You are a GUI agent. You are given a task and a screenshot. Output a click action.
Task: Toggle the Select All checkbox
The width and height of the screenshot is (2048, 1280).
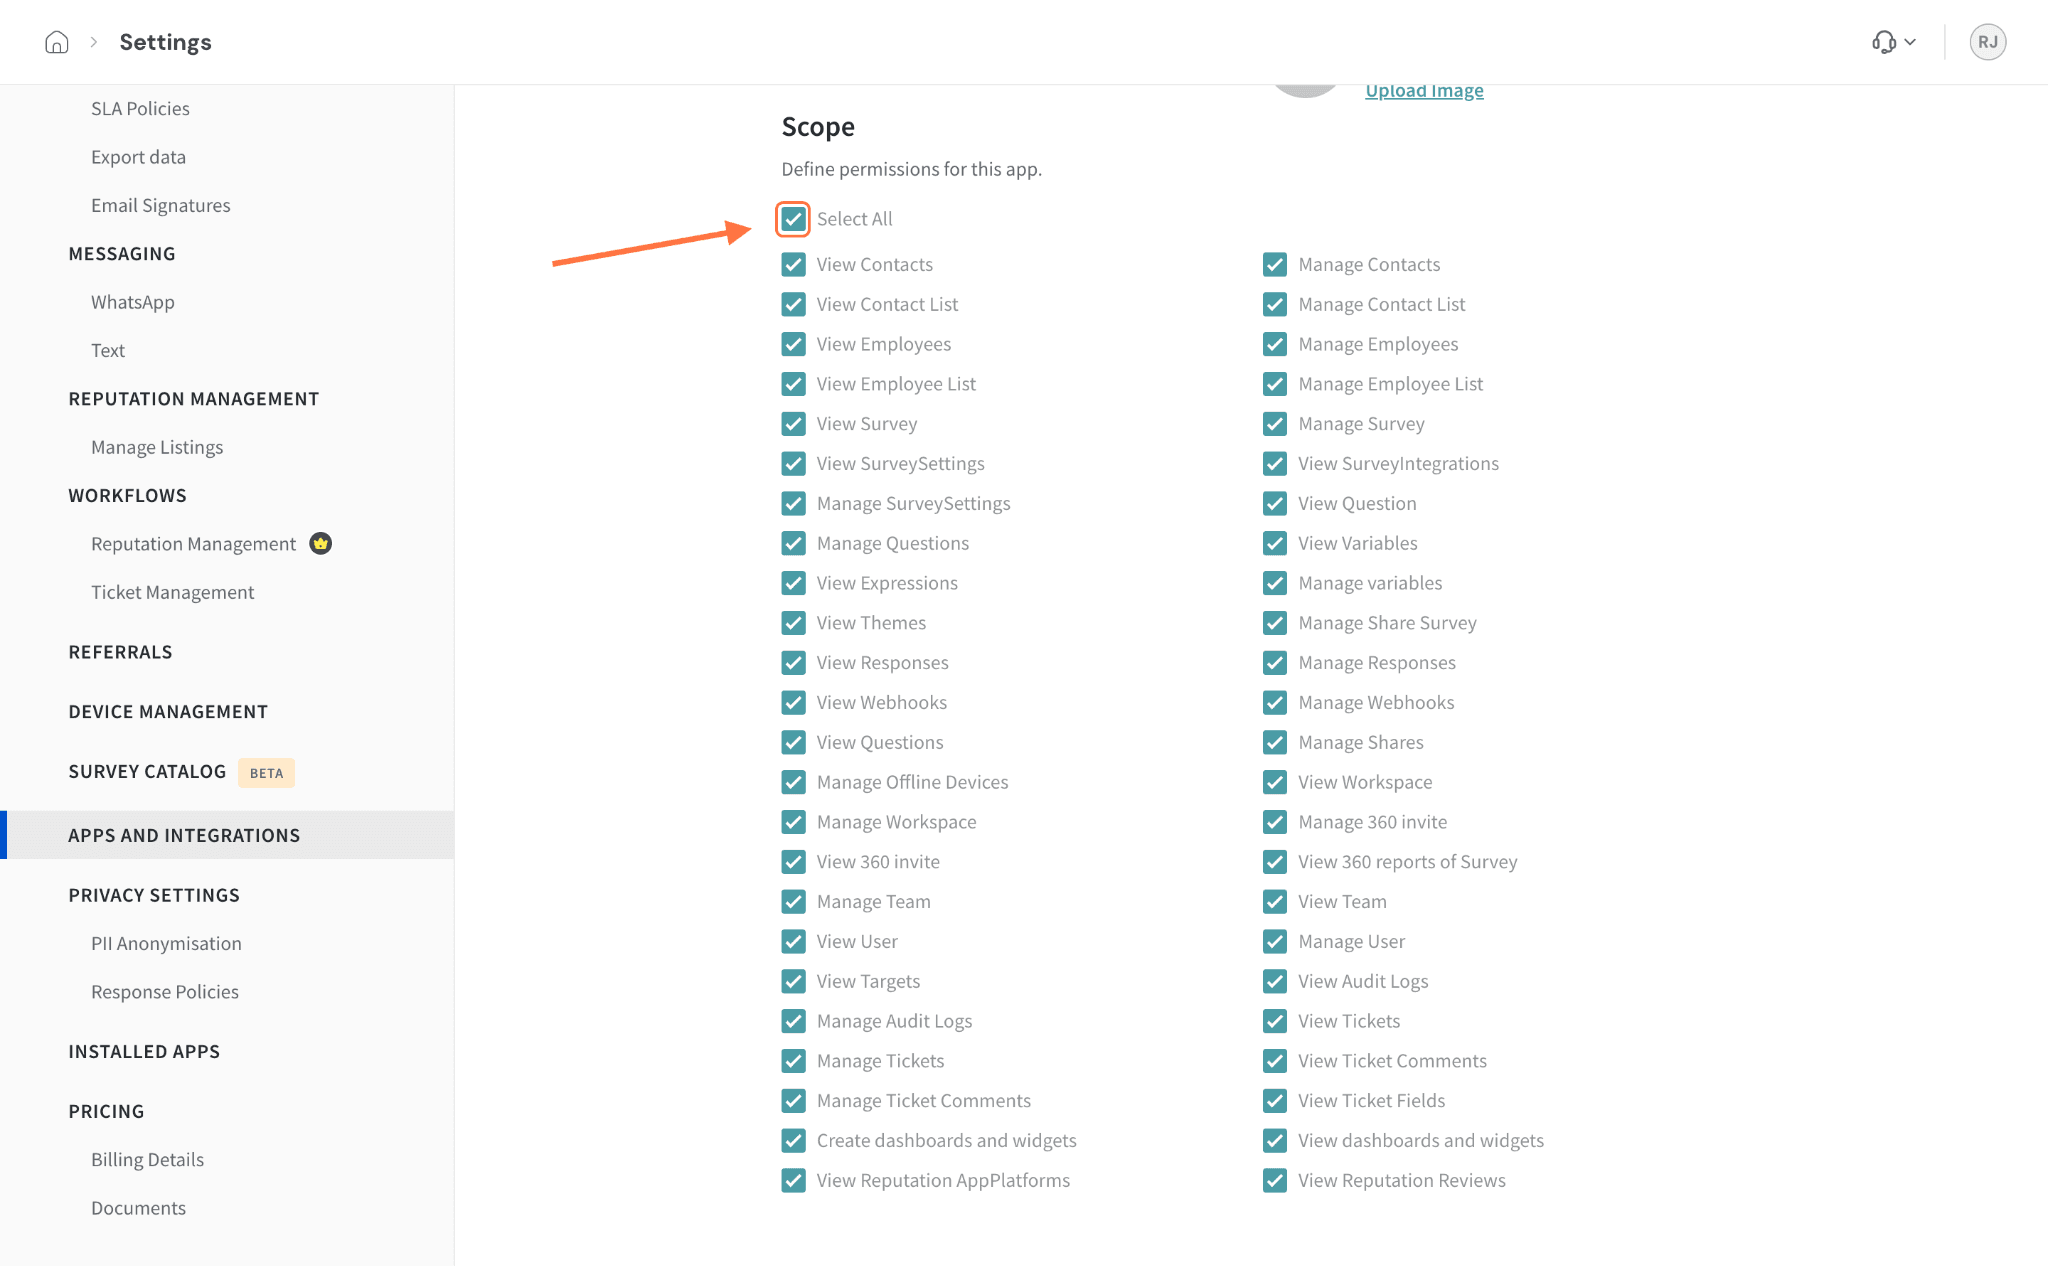[793, 219]
